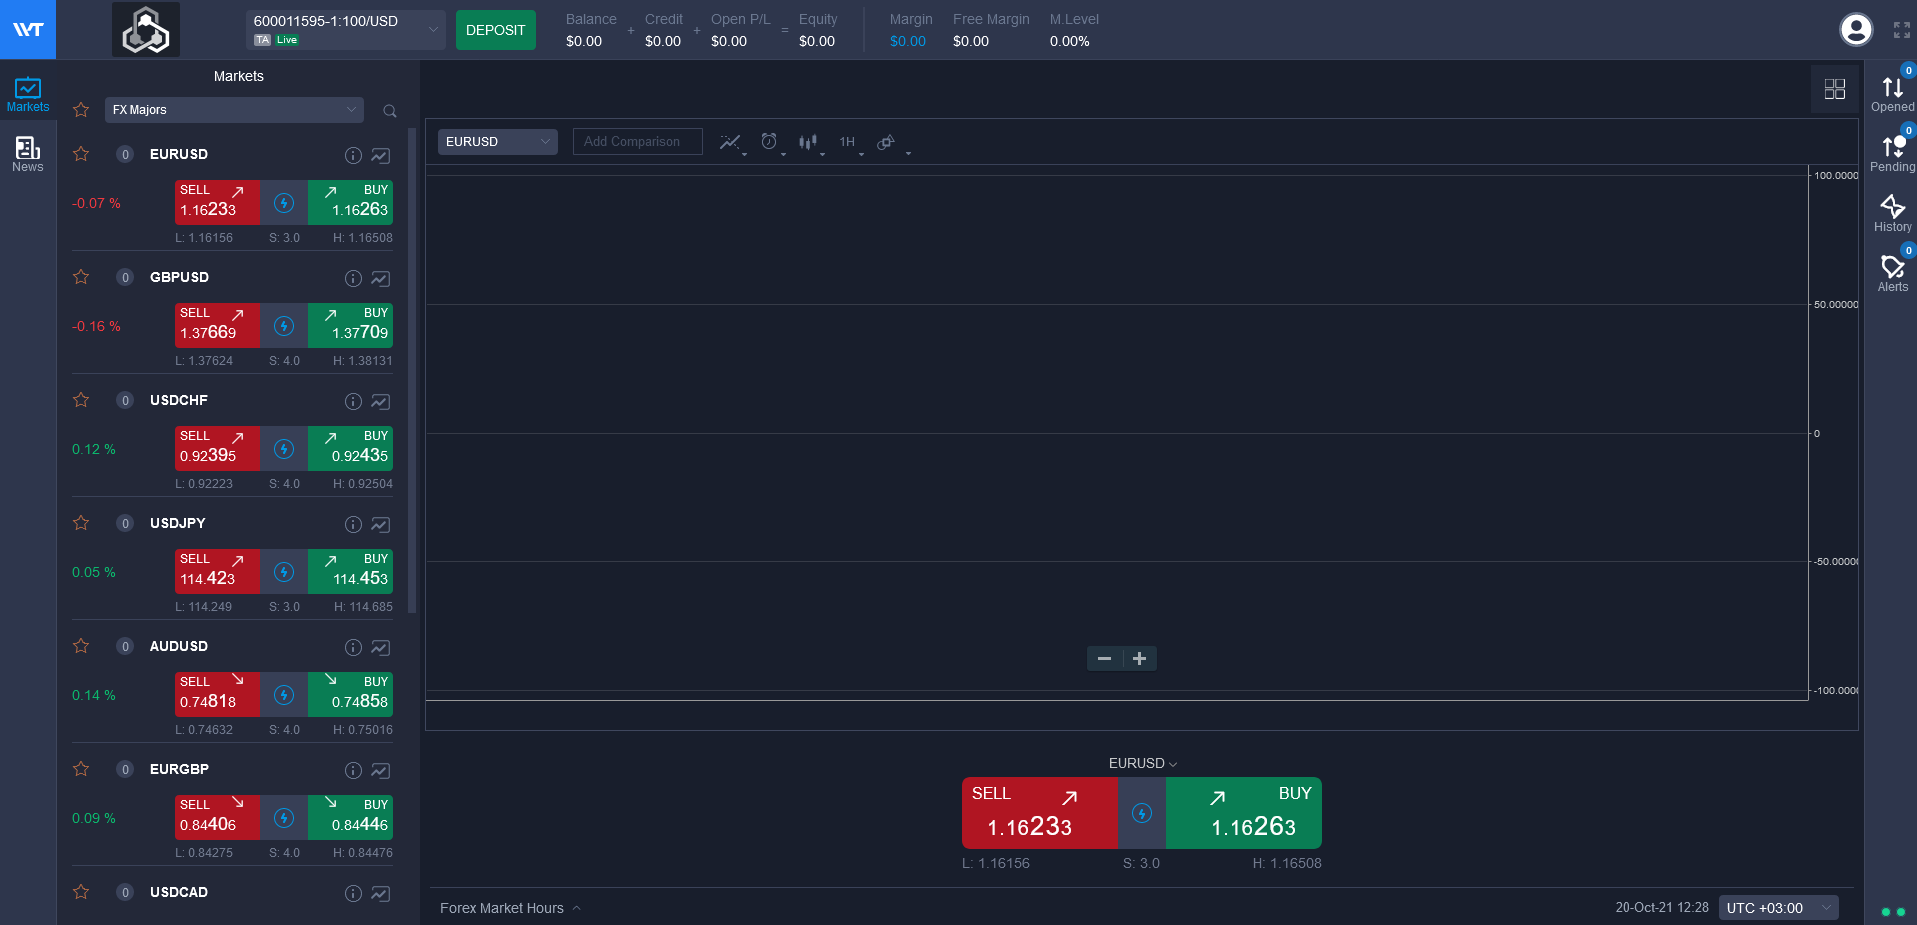This screenshot has height=925, width=1917.
Task: Open EURGBP instrument info icon
Action: point(353,770)
